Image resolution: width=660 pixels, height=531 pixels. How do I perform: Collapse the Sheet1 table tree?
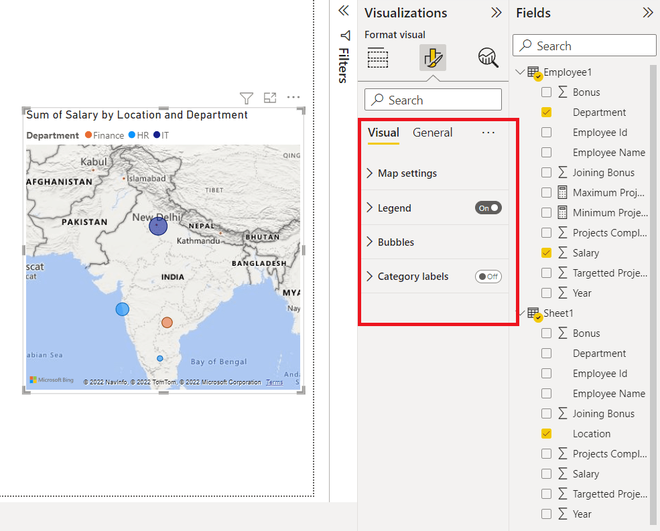click(522, 313)
